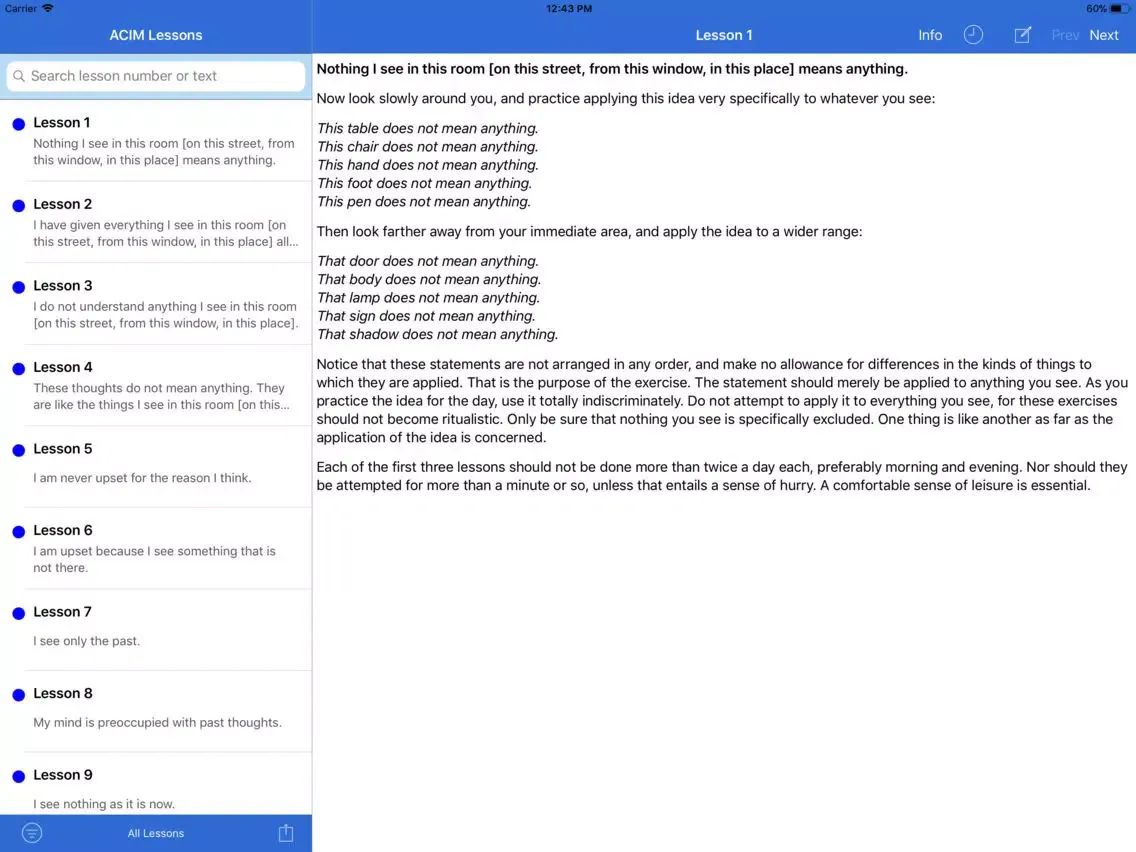Open Lesson 8 title in list
The image size is (1136, 852).
pos(62,693)
